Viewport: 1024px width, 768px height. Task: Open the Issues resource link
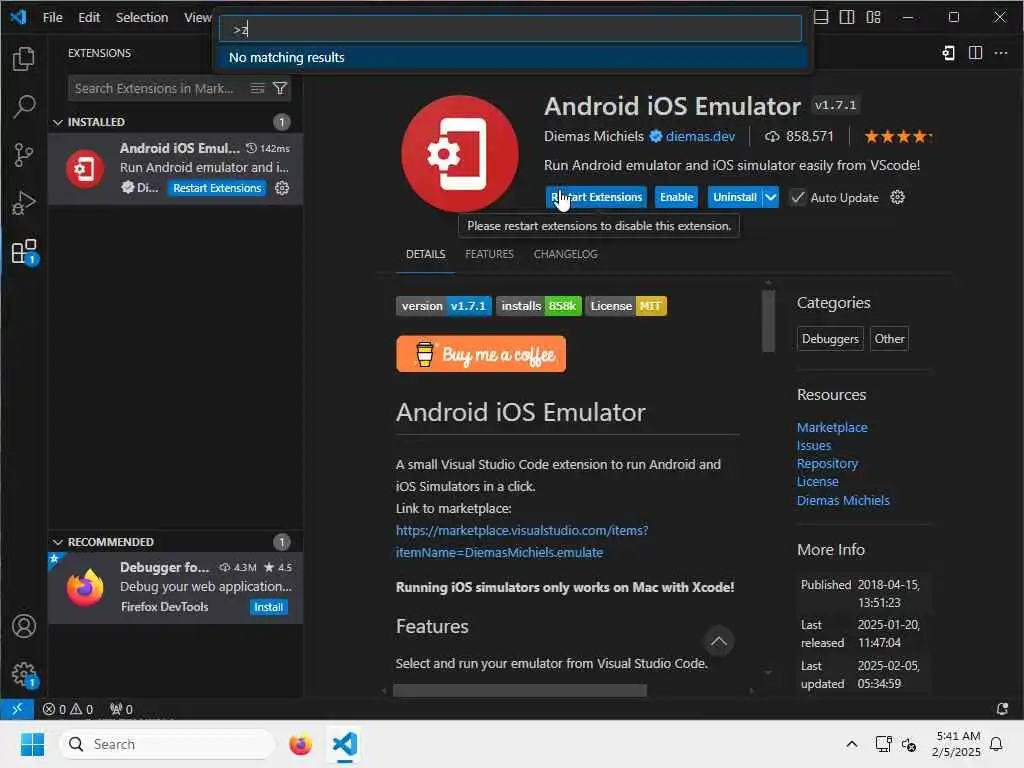click(814, 445)
